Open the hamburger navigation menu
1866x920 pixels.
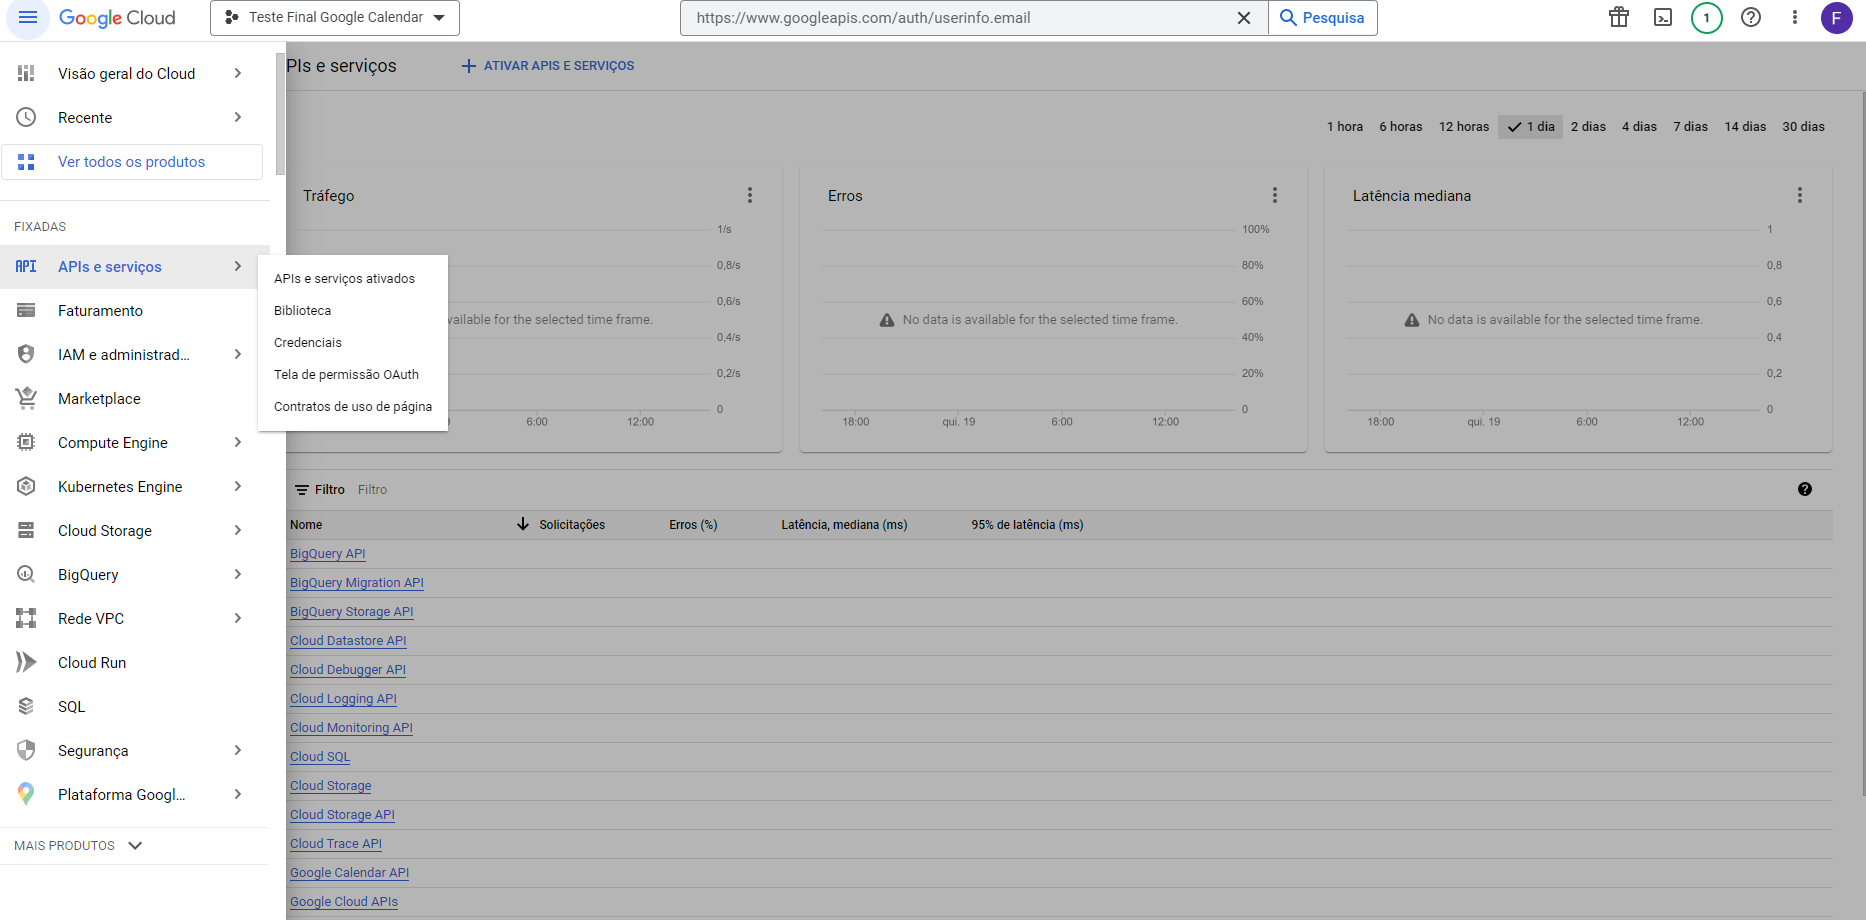click(x=28, y=18)
